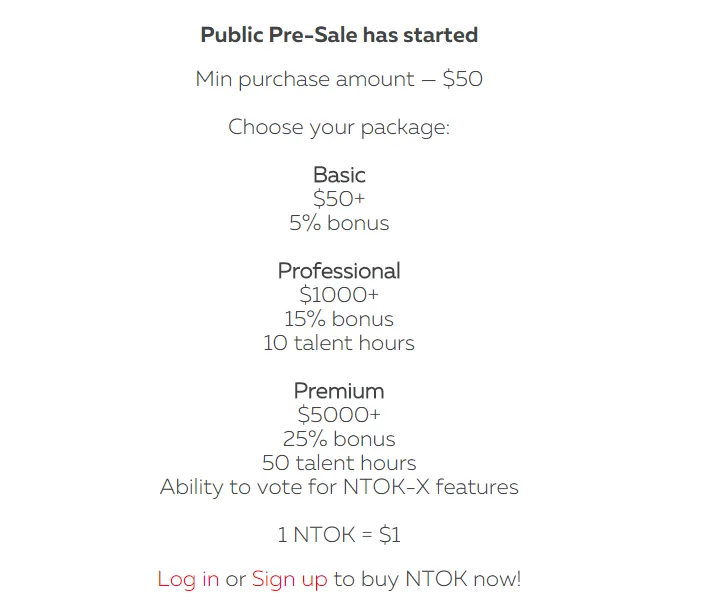The width and height of the screenshot is (710, 608).
Task: Select the Min purchase amount line
Action: 339,80
